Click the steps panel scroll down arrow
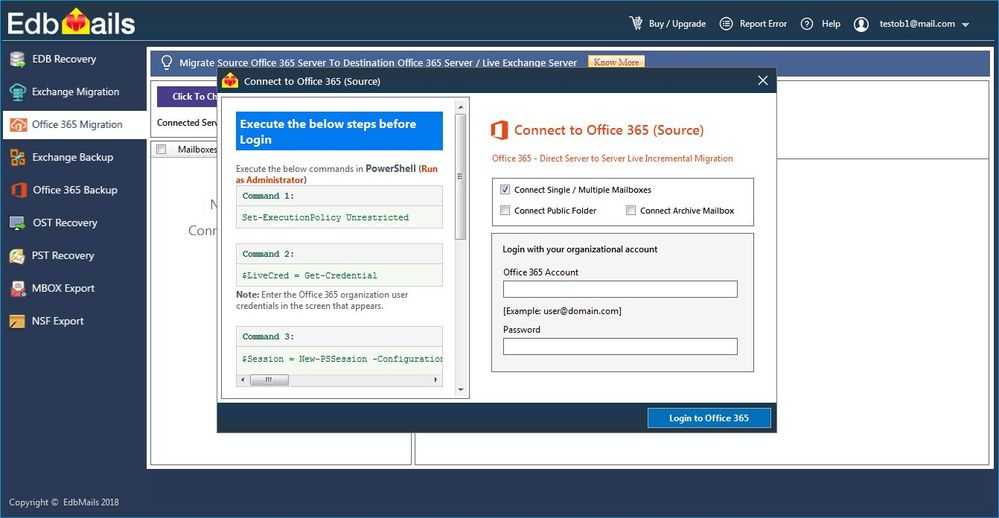Viewport: 999px width, 518px height. [x=461, y=389]
